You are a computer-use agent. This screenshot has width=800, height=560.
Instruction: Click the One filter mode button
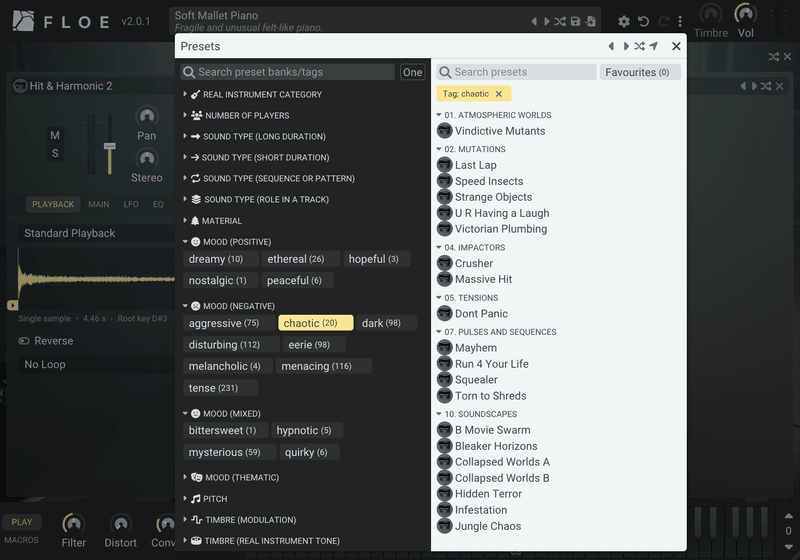pyautogui.click(x=412, y=72)
